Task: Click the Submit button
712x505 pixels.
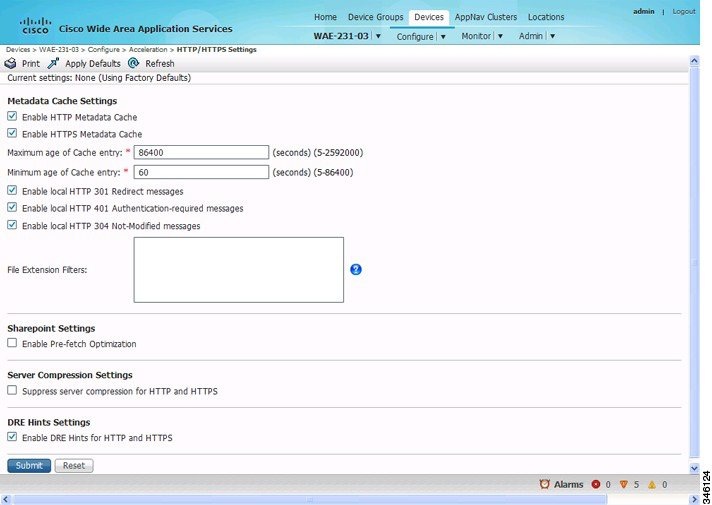Action: point(29,465)
